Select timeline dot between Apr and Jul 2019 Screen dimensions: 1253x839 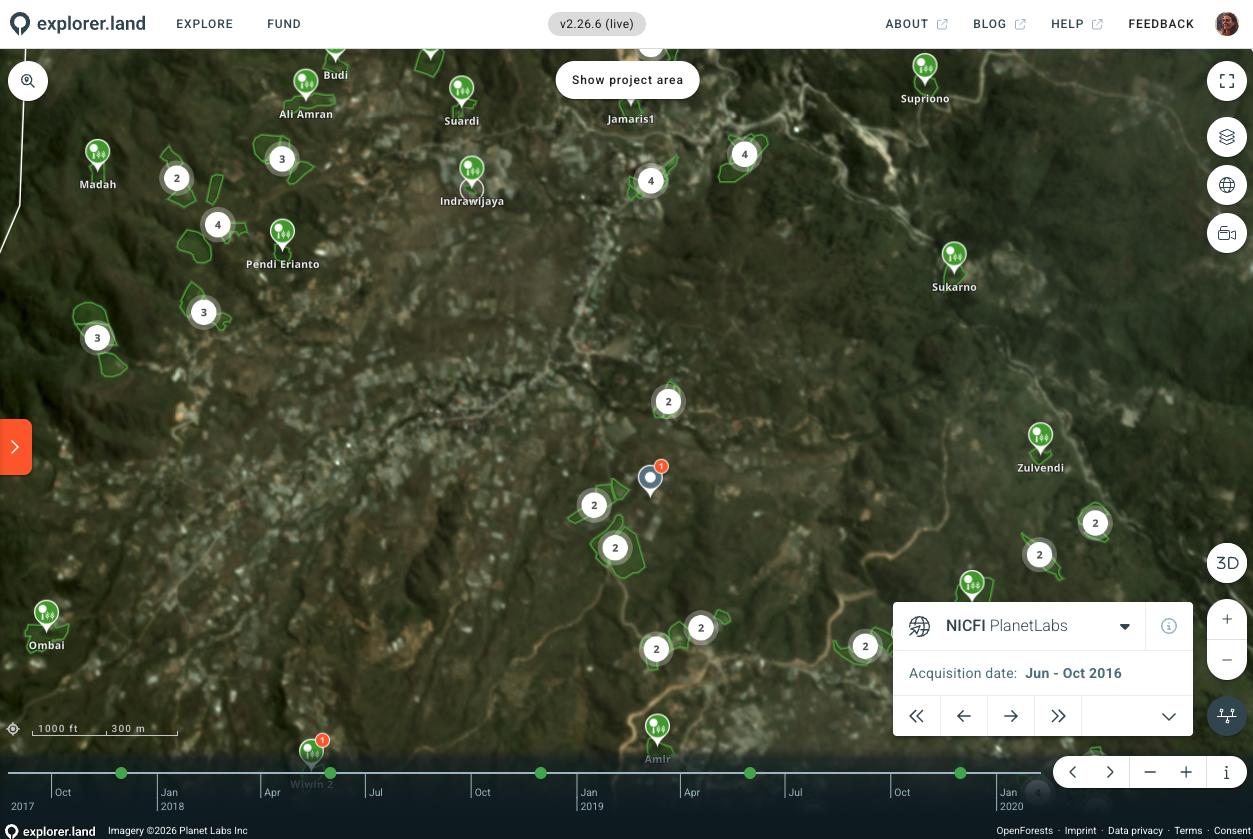click(x=750, y=773)
